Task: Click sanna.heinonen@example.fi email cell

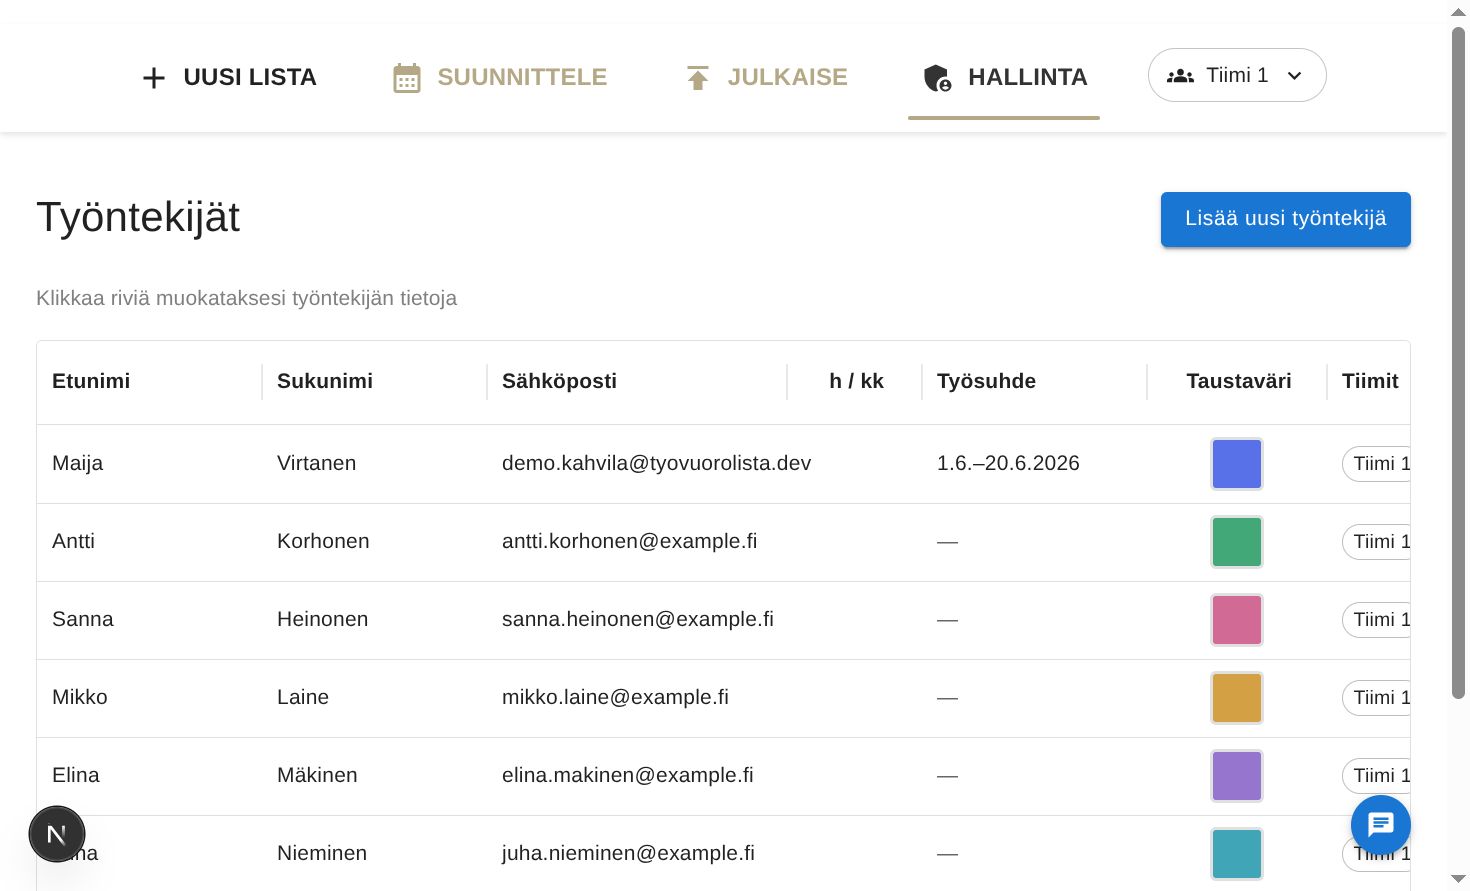Action: tap(638, 619)
